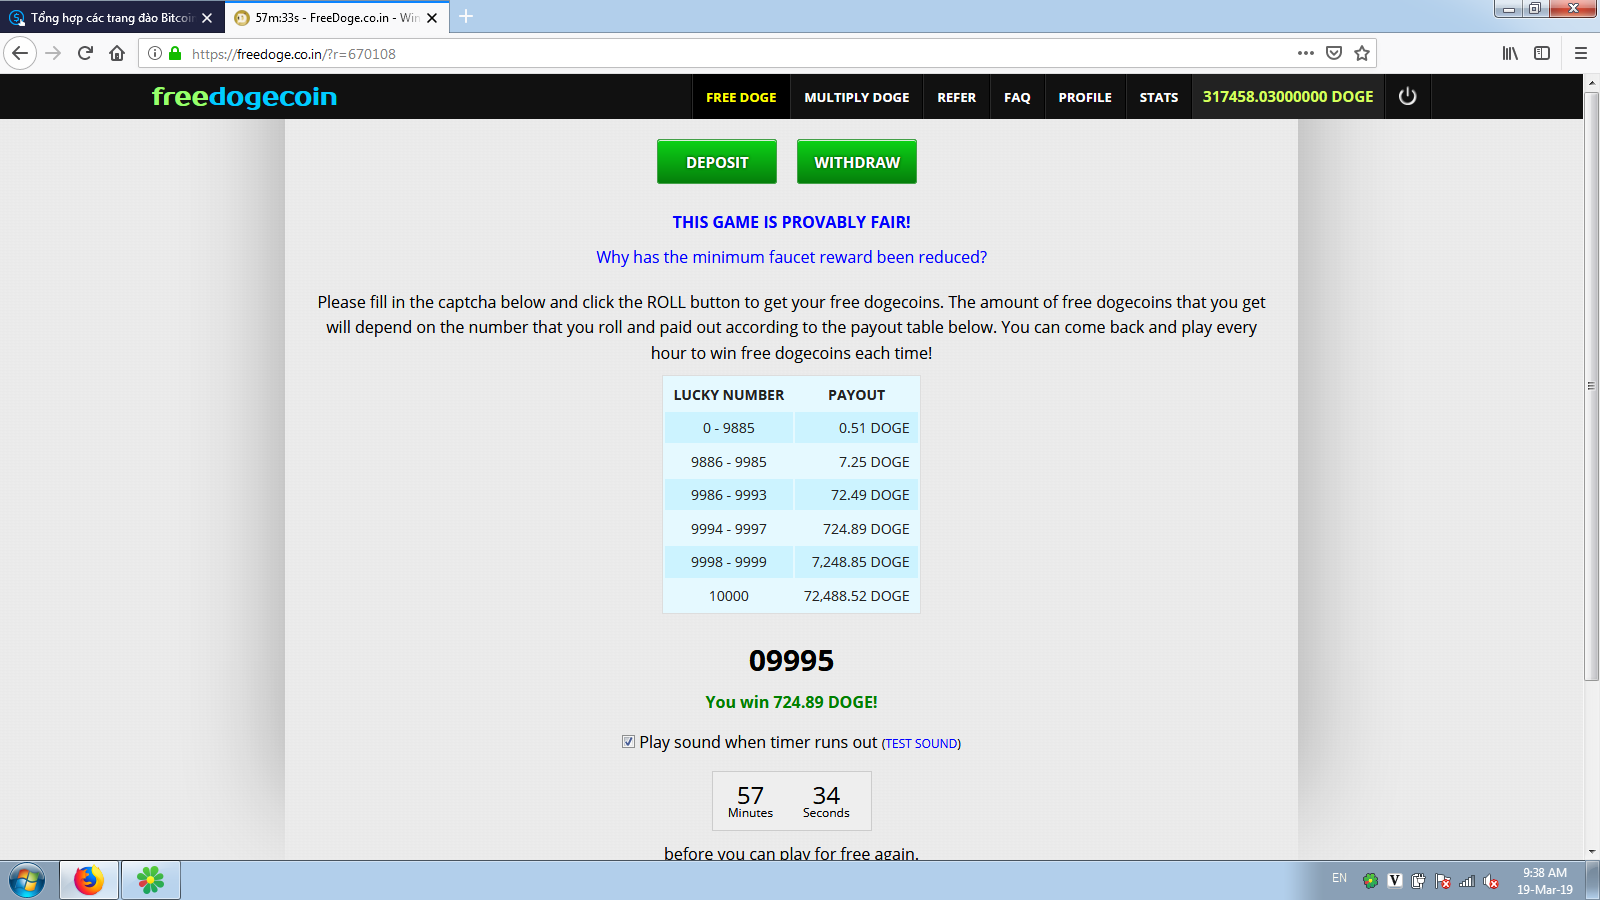Open the REFER page
The width and height of the screenshot is (1600, 900).
[x=956, y=97]
